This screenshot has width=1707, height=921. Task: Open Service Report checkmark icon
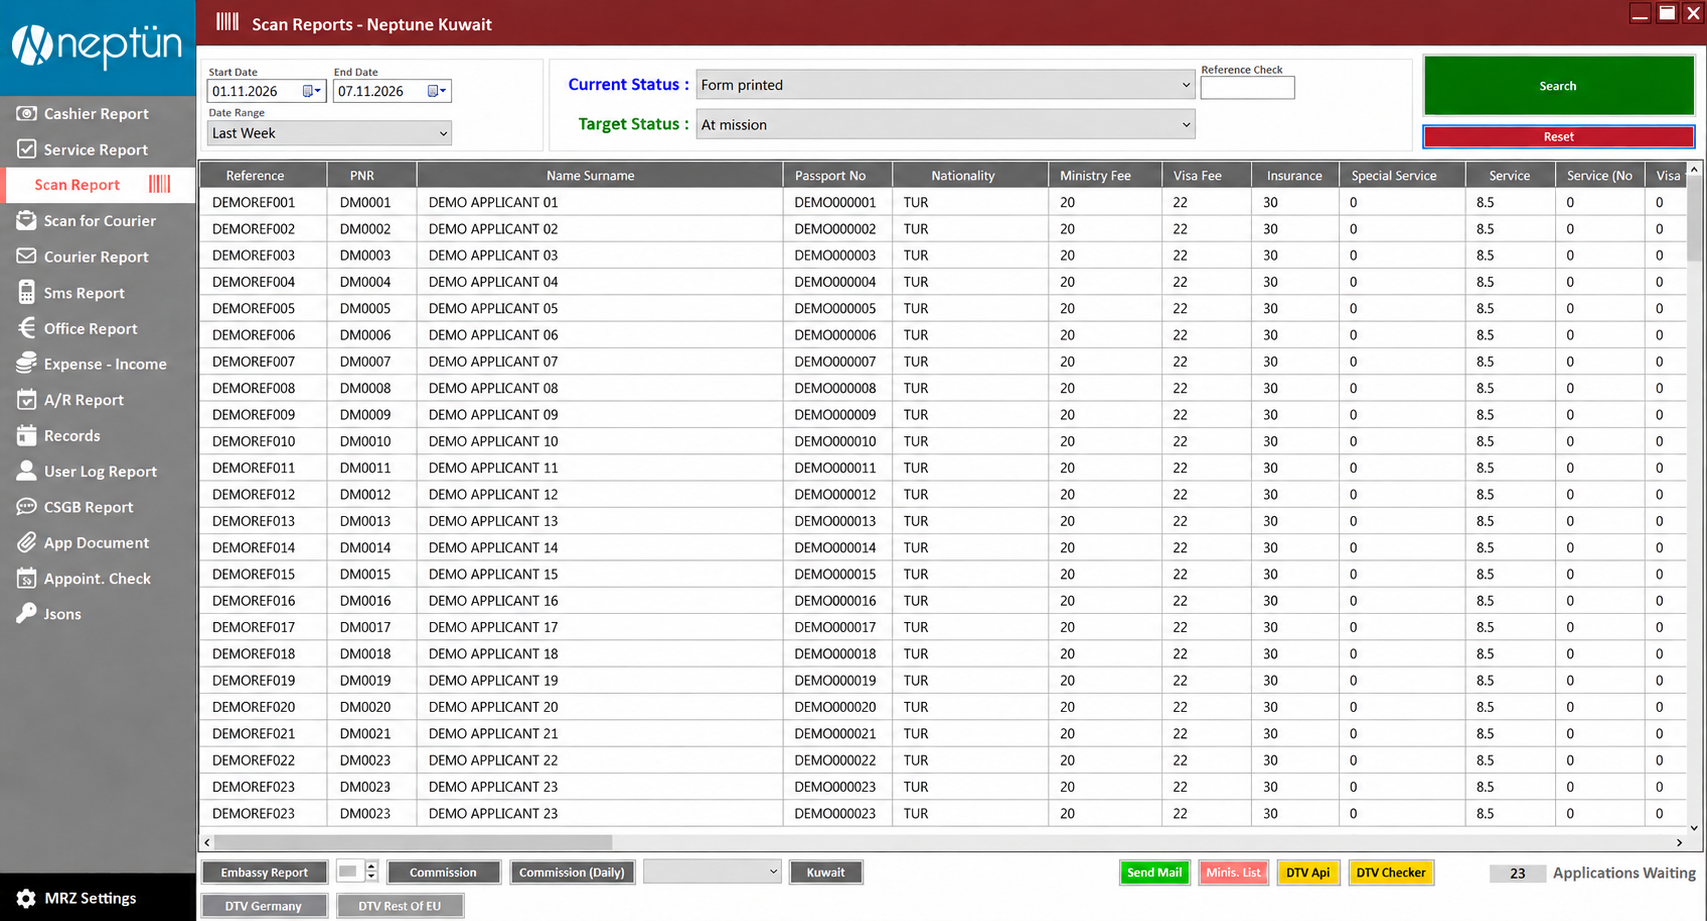pos(26,149)
